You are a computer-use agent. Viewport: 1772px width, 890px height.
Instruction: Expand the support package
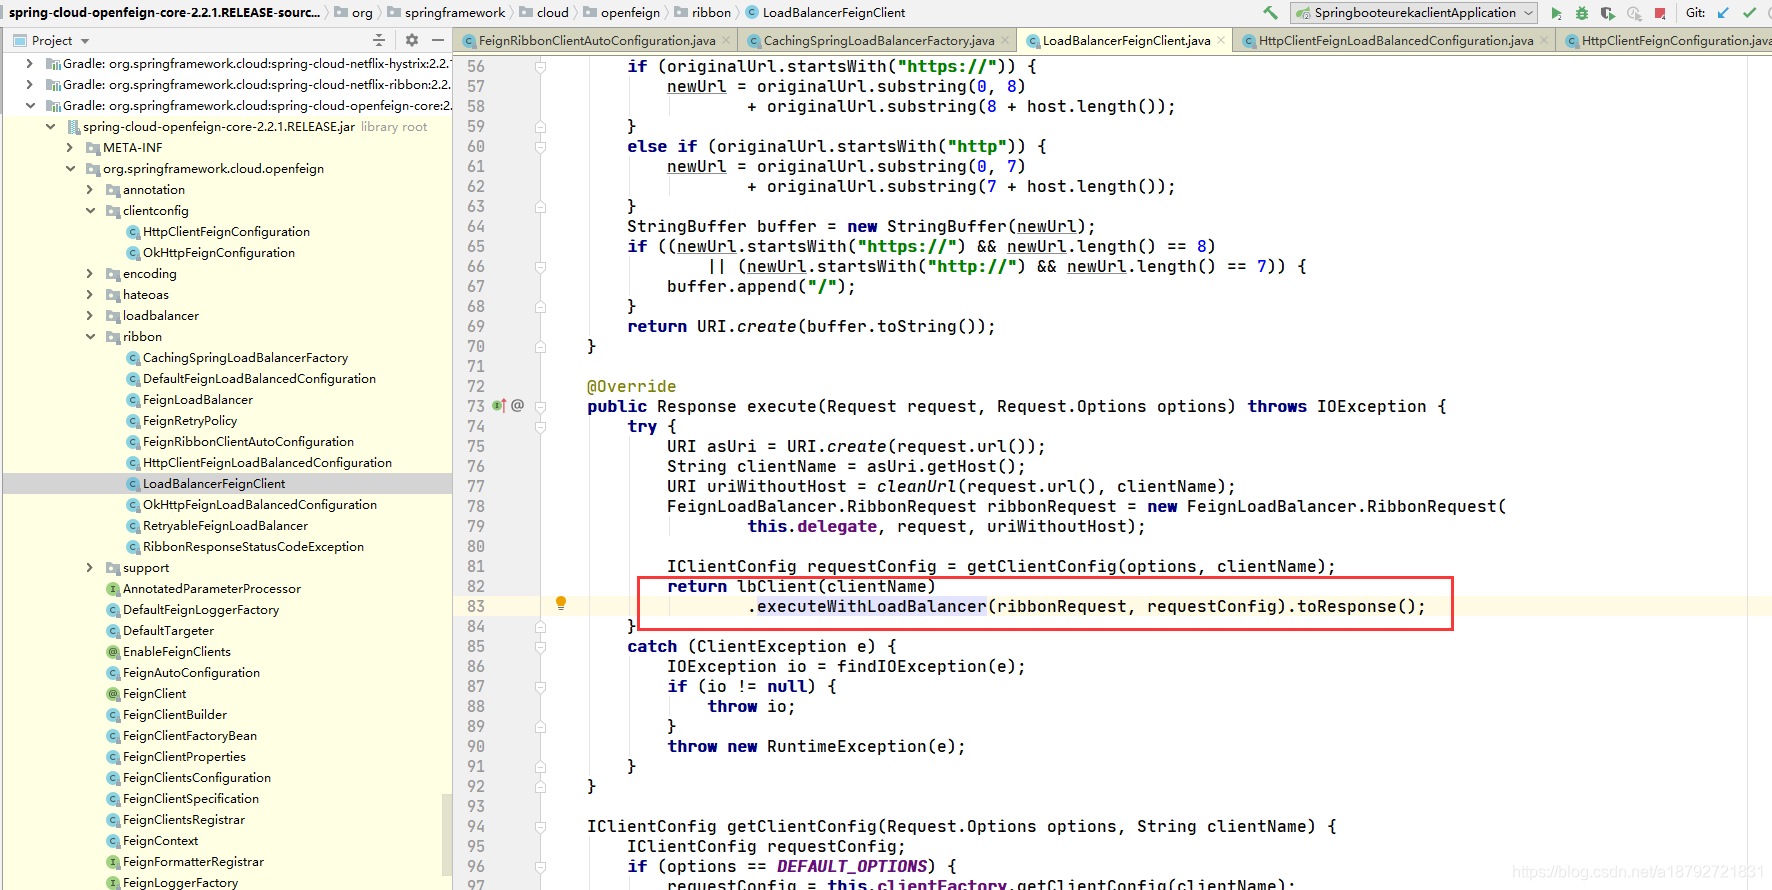[x=90, y=567]
